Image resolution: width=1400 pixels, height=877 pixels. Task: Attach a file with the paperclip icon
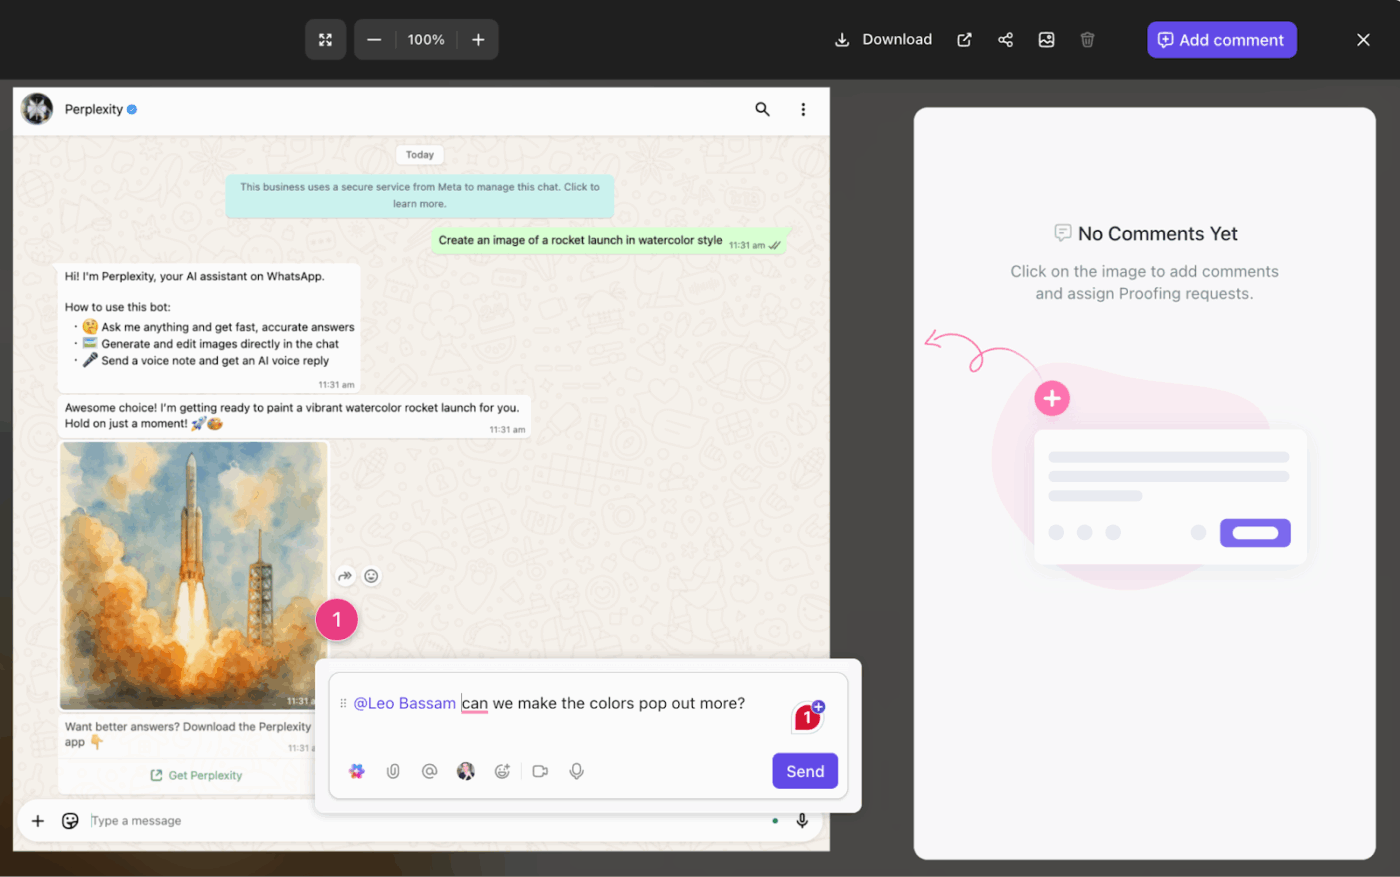pyautogui.click(x=393, y=771)
